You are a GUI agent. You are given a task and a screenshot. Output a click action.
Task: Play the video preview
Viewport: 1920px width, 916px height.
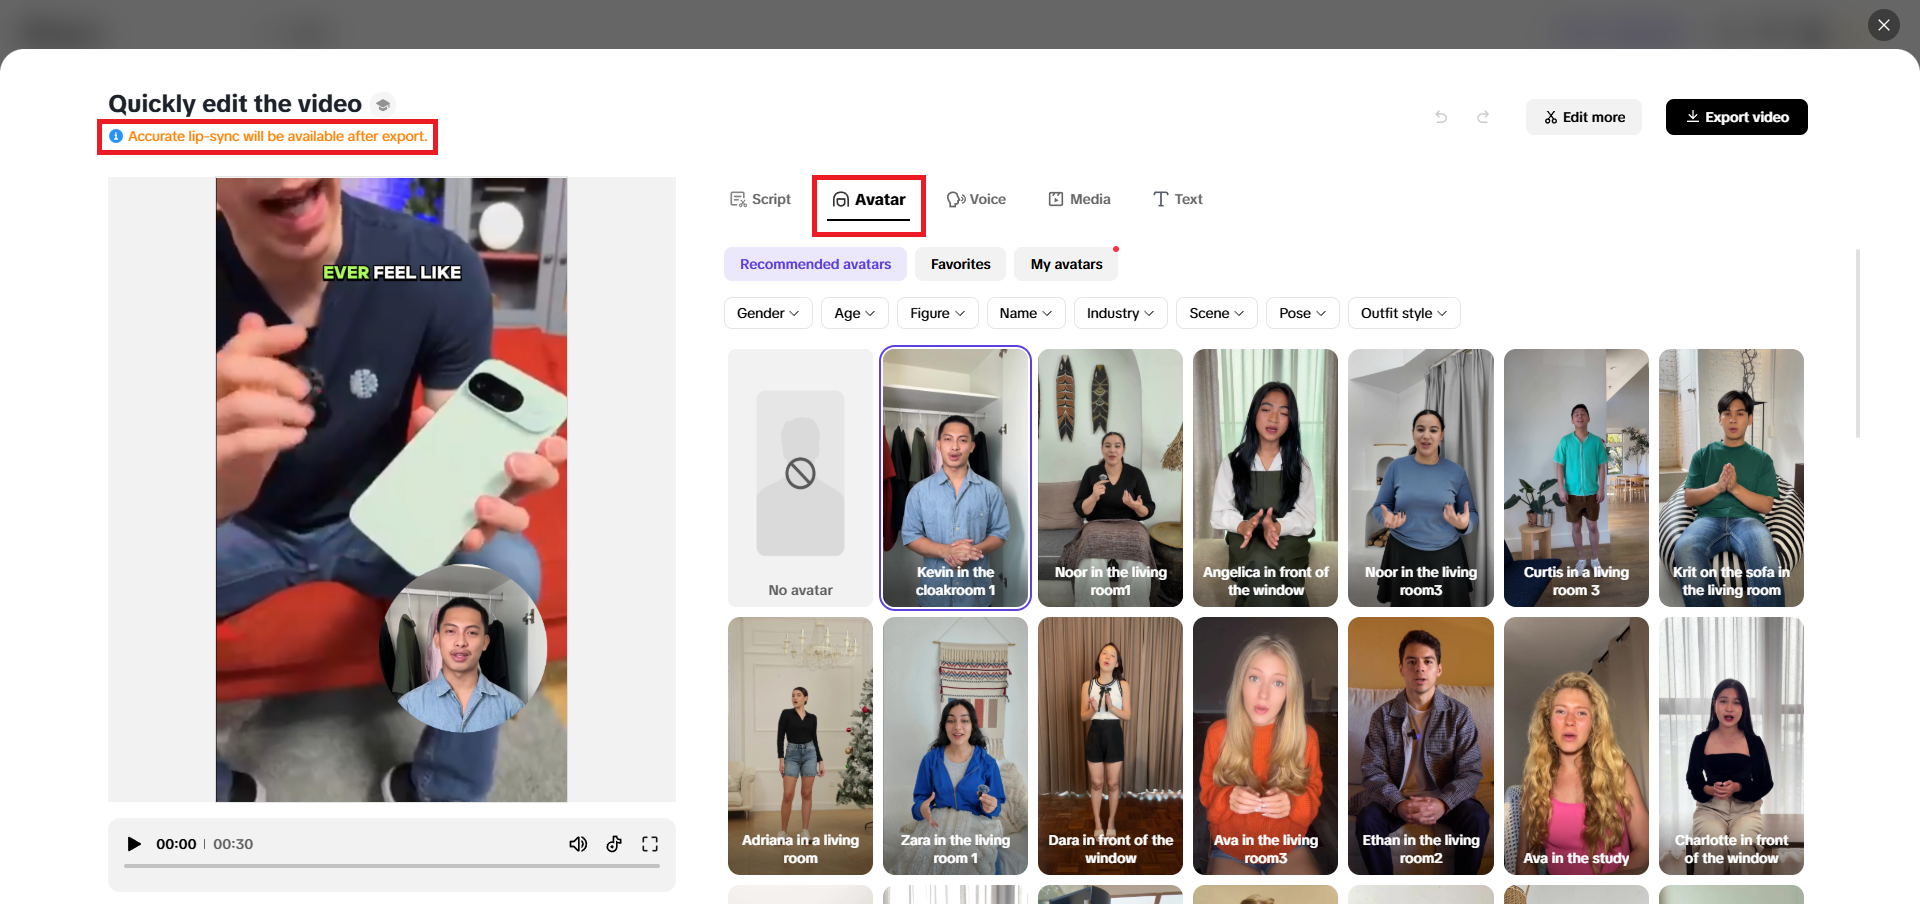pos(134,844)
